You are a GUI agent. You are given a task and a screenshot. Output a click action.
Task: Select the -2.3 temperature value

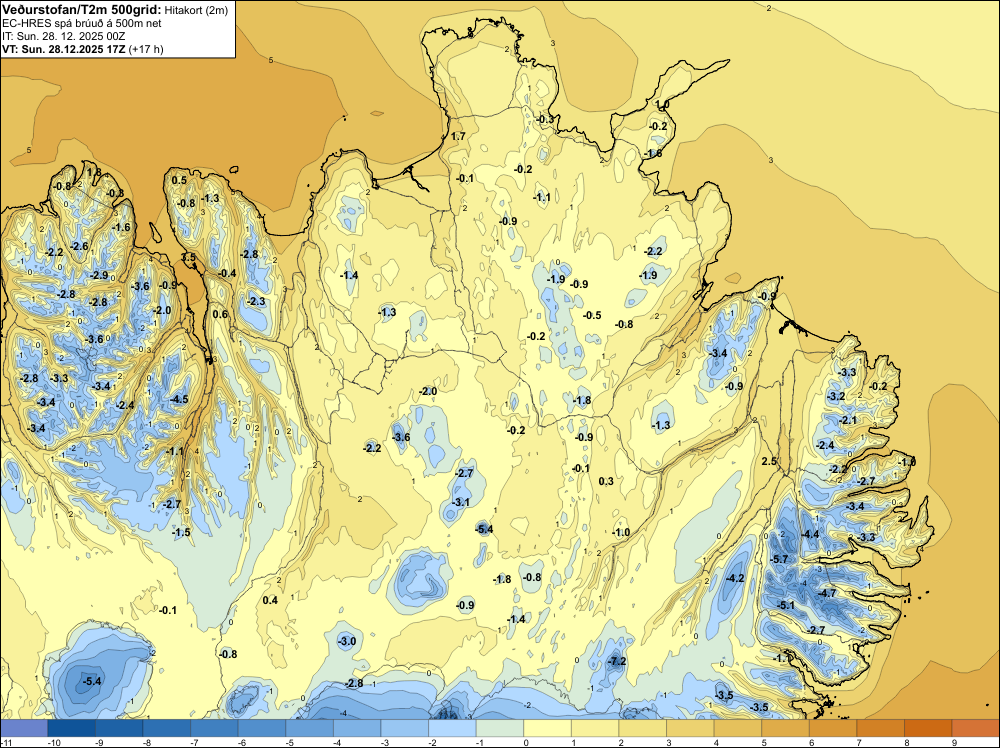(x=256, y=301)
